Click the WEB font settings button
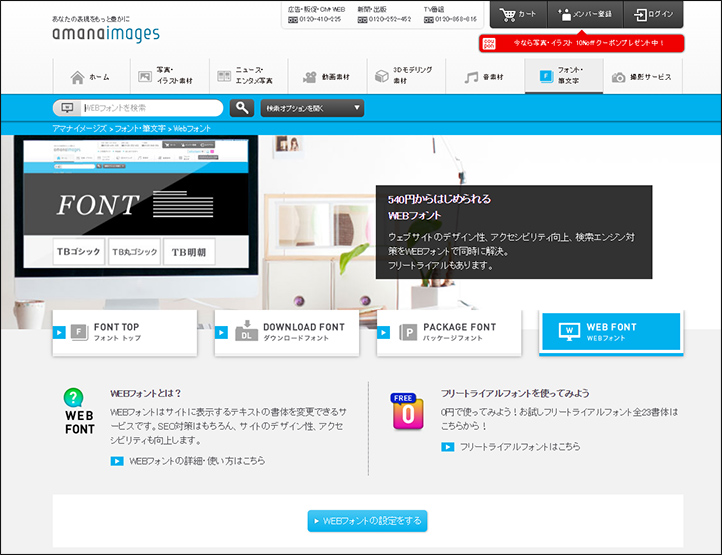 pyautogui.click(x=367, y=521)
